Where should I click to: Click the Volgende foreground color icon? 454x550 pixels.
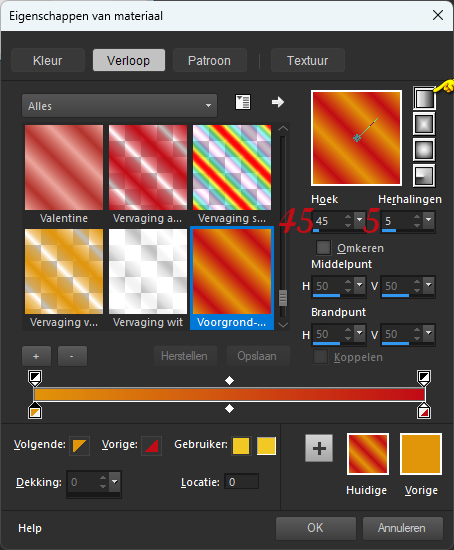pos(79,446)
